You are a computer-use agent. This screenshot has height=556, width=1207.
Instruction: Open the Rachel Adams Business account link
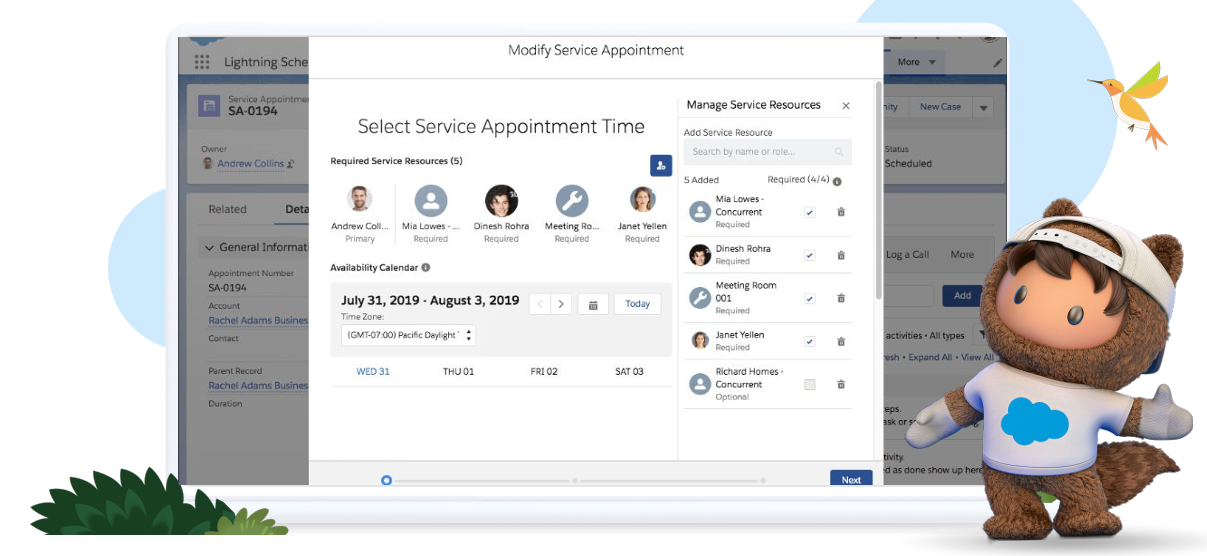tap(258, 320)
